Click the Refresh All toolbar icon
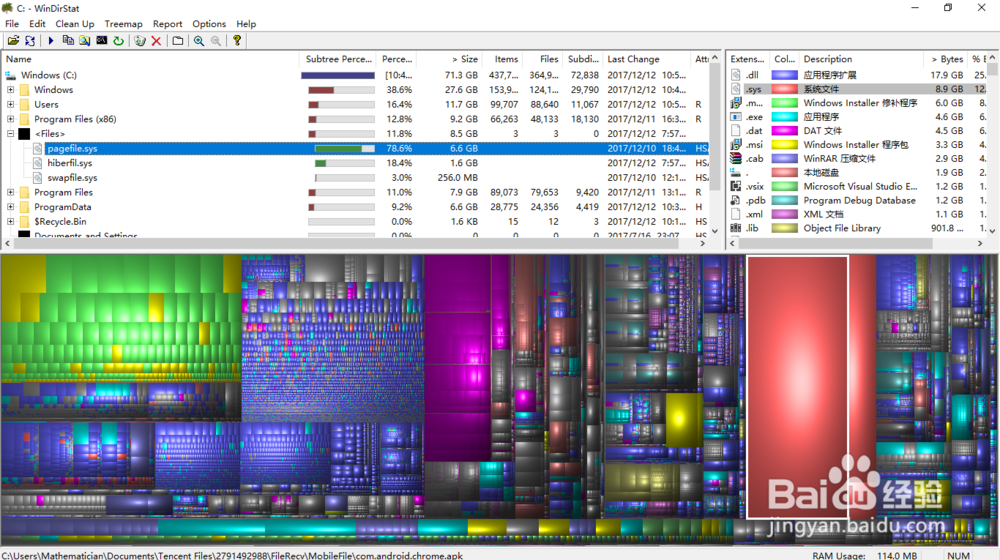The image size is (1000, 560). click(x=30, y=41)
